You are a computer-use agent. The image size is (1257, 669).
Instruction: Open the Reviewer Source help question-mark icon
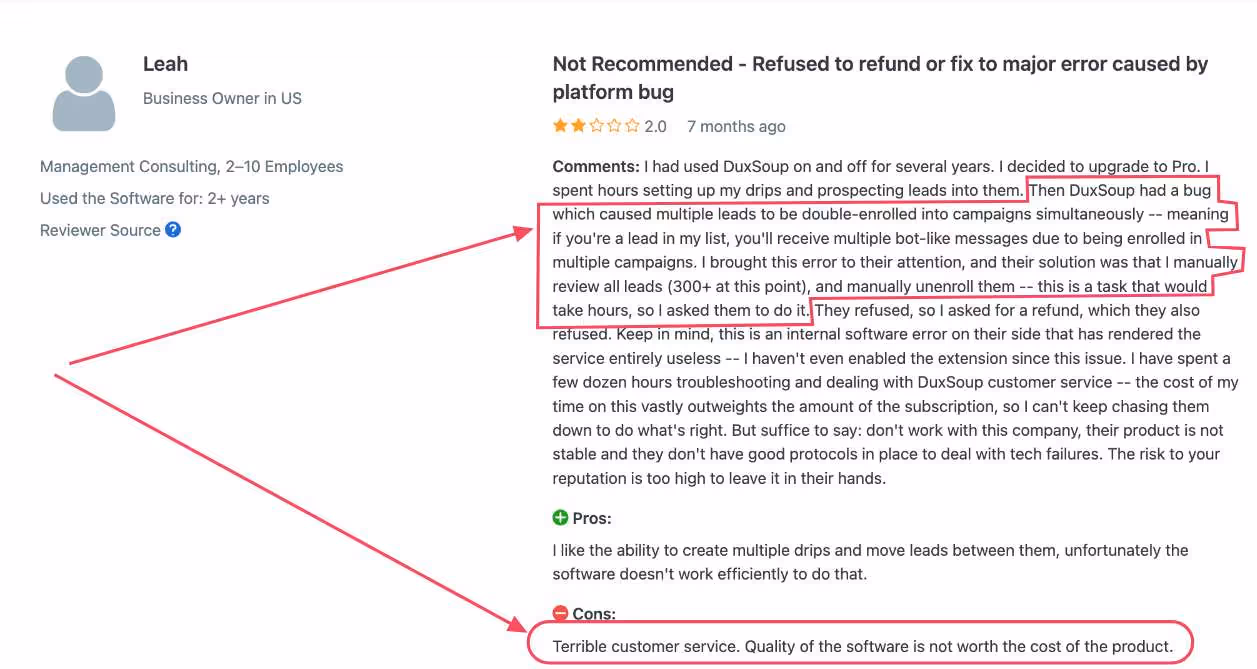(175, 230)
